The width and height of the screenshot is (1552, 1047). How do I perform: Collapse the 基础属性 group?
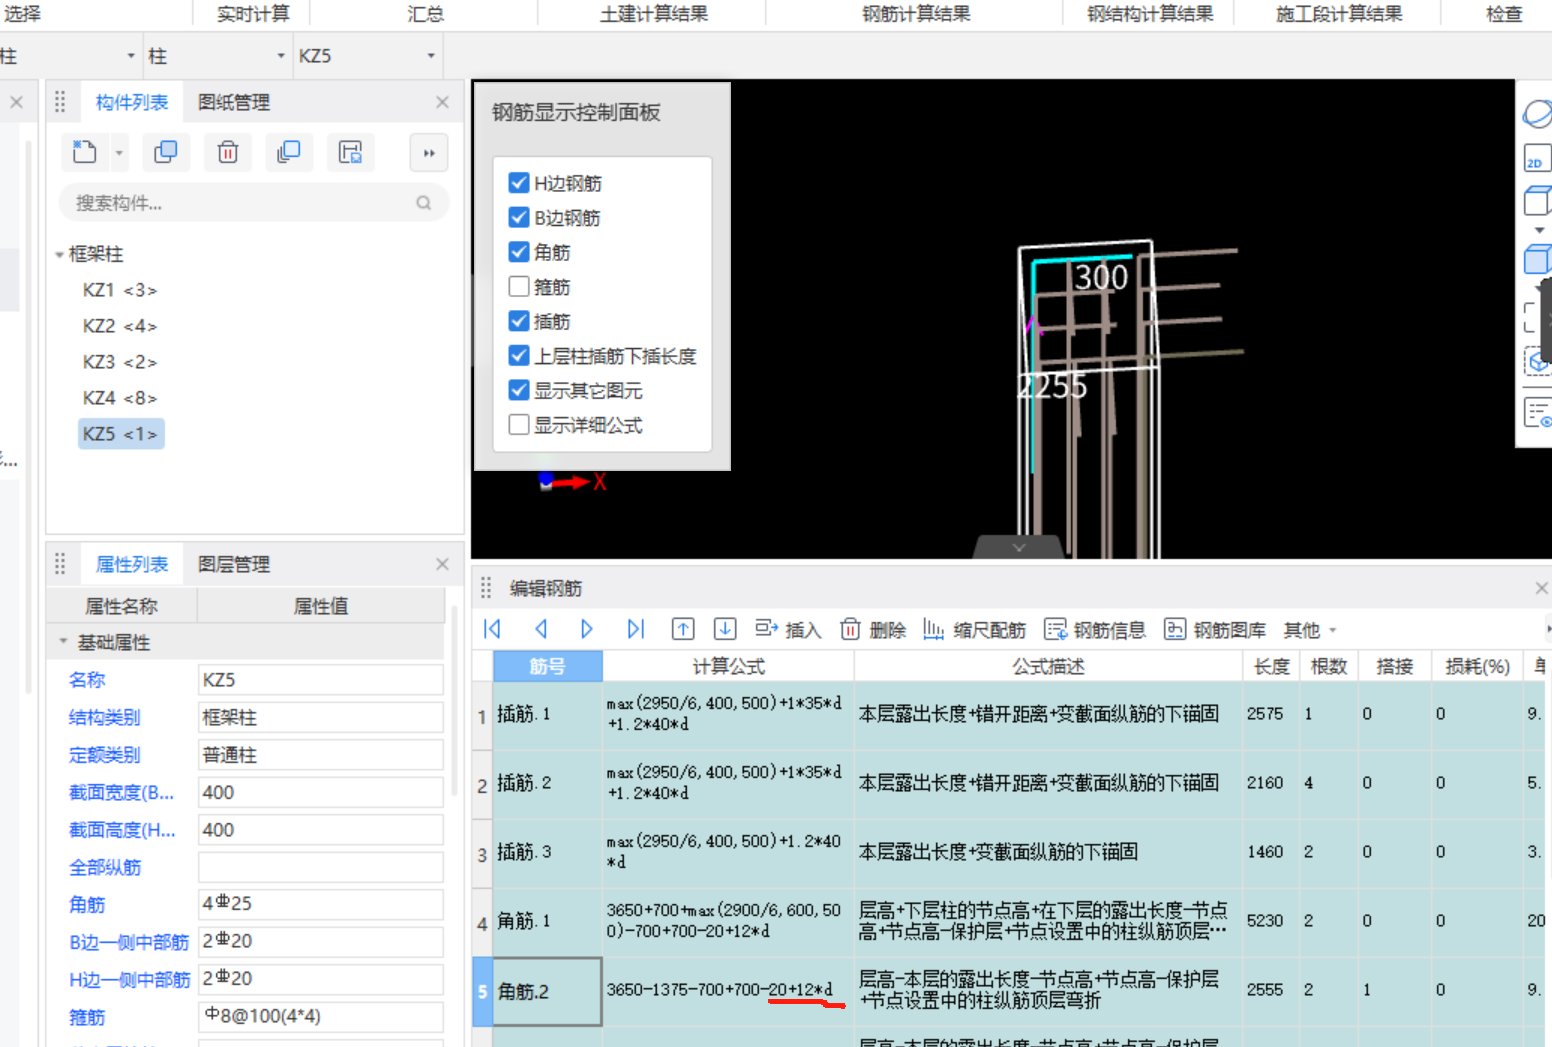[63, 642]
